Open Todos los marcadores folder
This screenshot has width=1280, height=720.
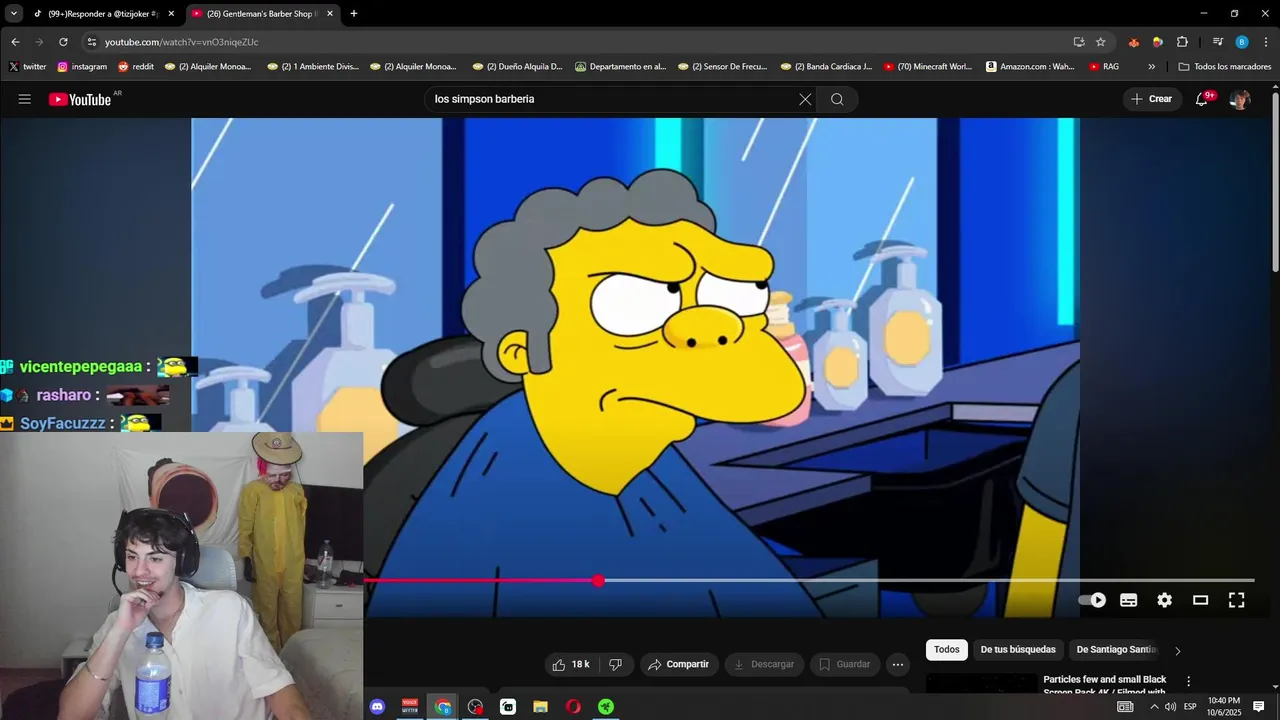(x=1225, y=67)
